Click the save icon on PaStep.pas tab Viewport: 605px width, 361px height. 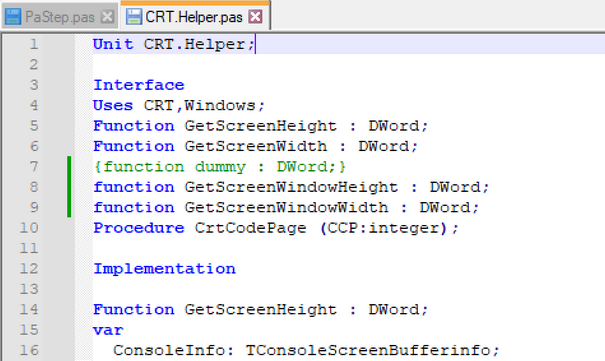[13, 17]
